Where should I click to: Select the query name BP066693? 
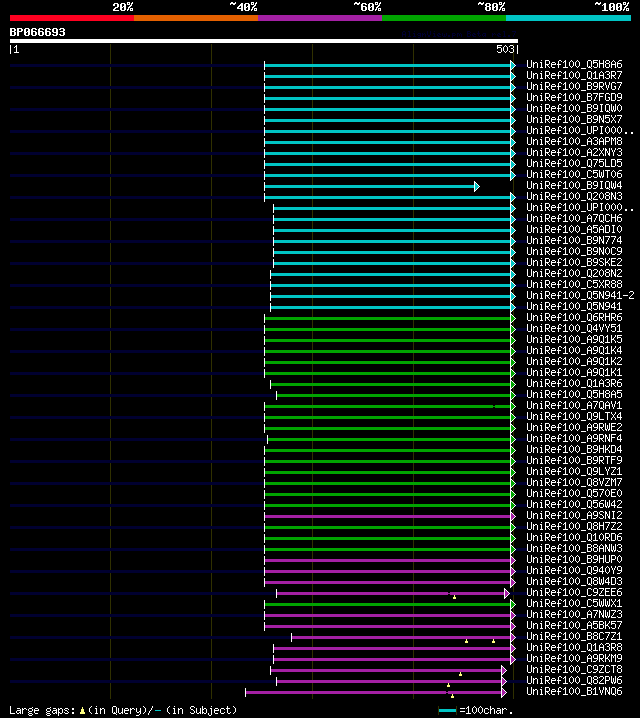[38, 32]
